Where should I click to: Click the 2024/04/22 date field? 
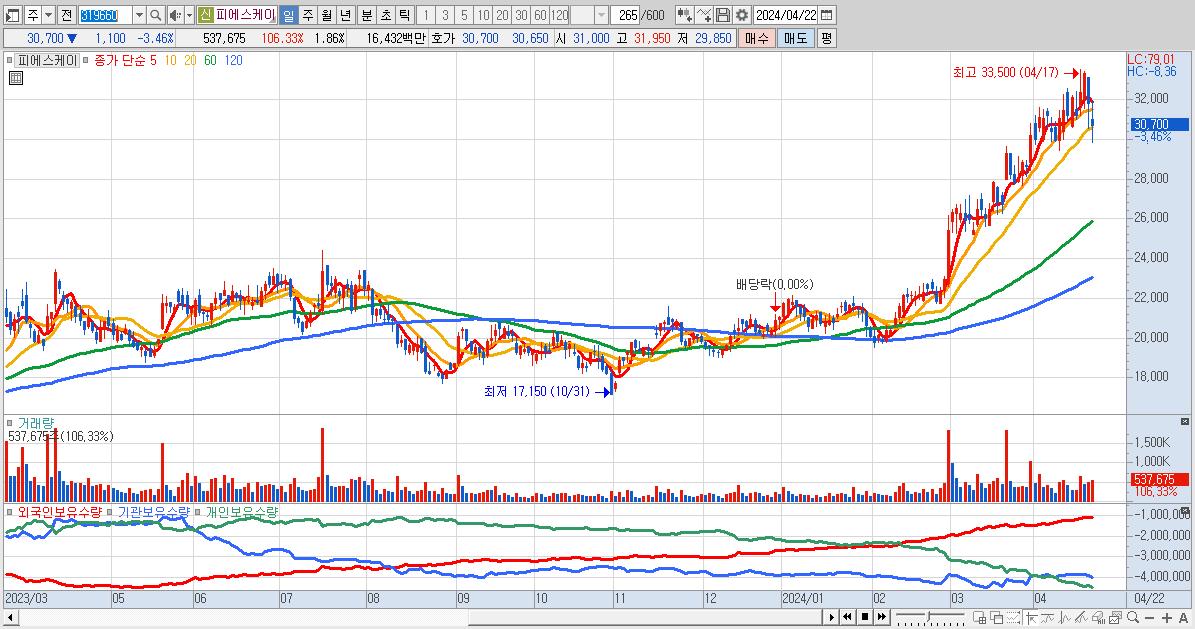(x=787, y=15)
